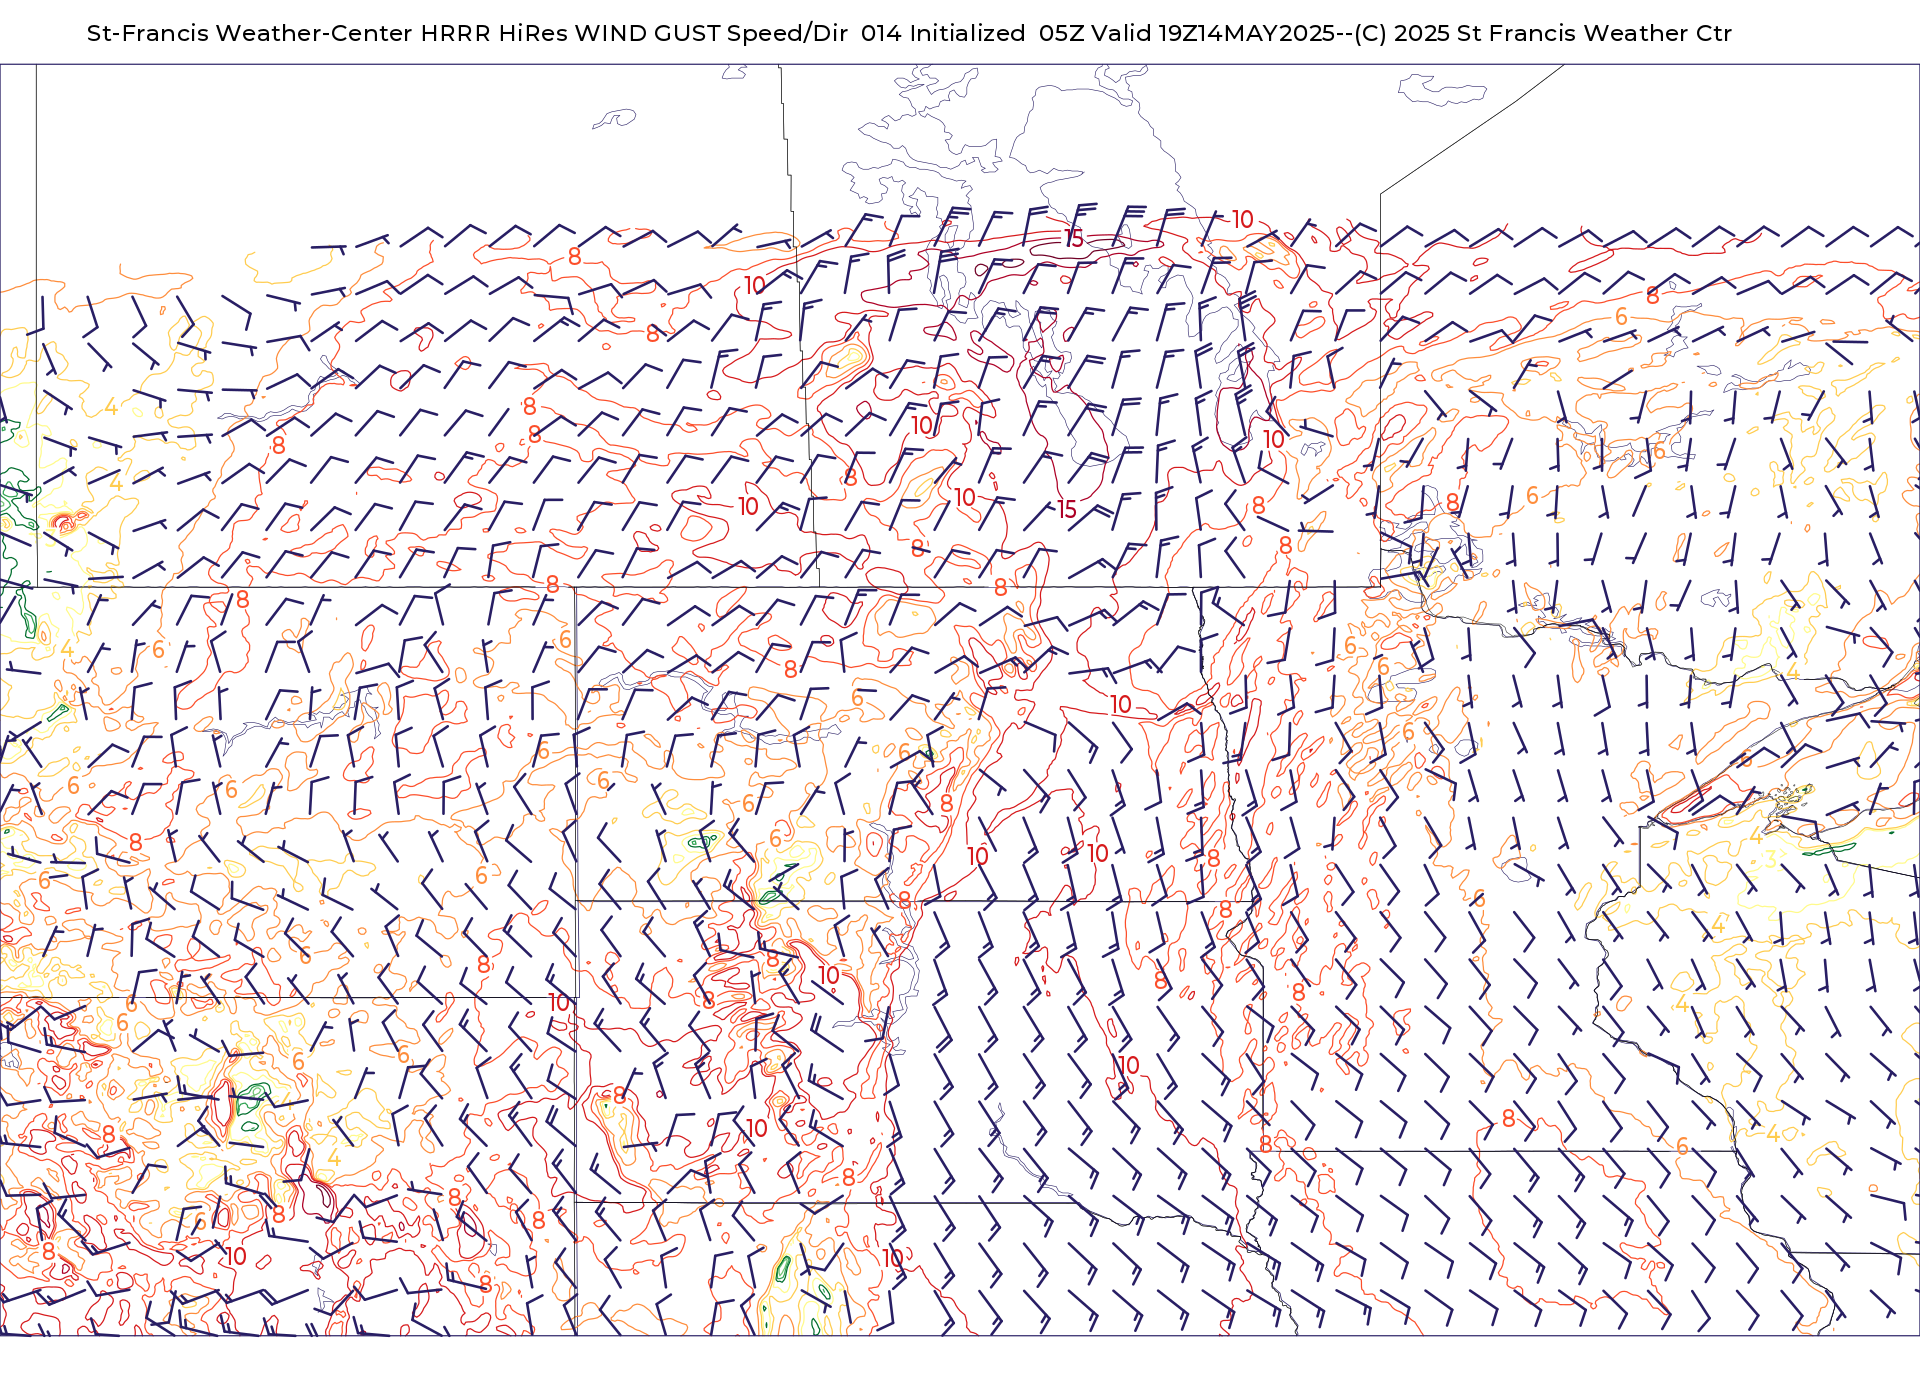Click the '(C) 2025 St Francis Weather Ctr' copyright
Image resolution: width=1920 pixels, height=1400 pixels.
click(1543, 33)
